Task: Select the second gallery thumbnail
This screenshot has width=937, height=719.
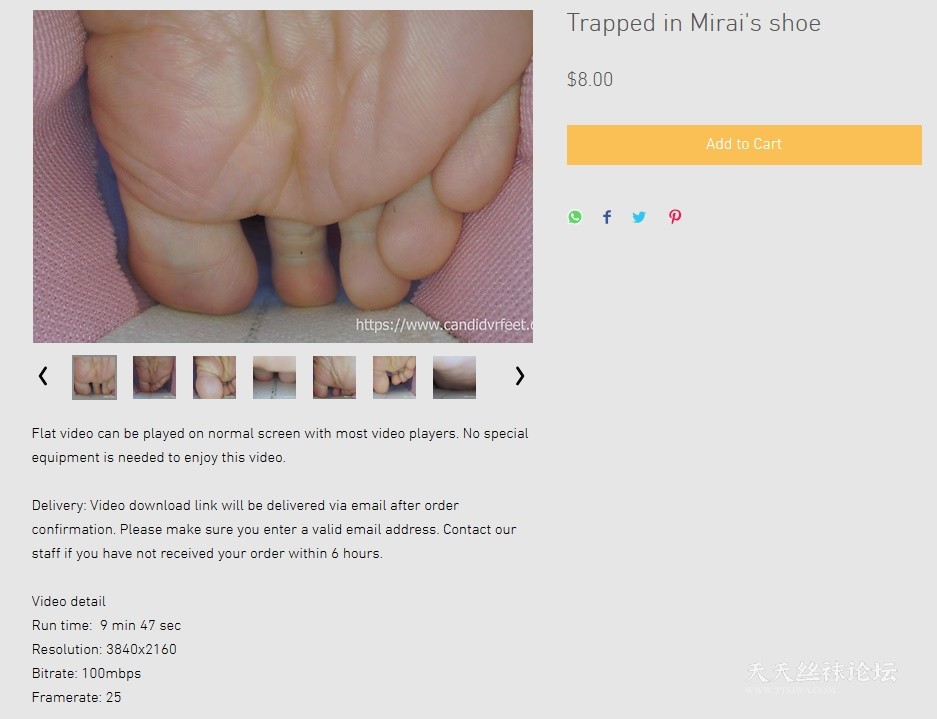Action: [154, 377]
